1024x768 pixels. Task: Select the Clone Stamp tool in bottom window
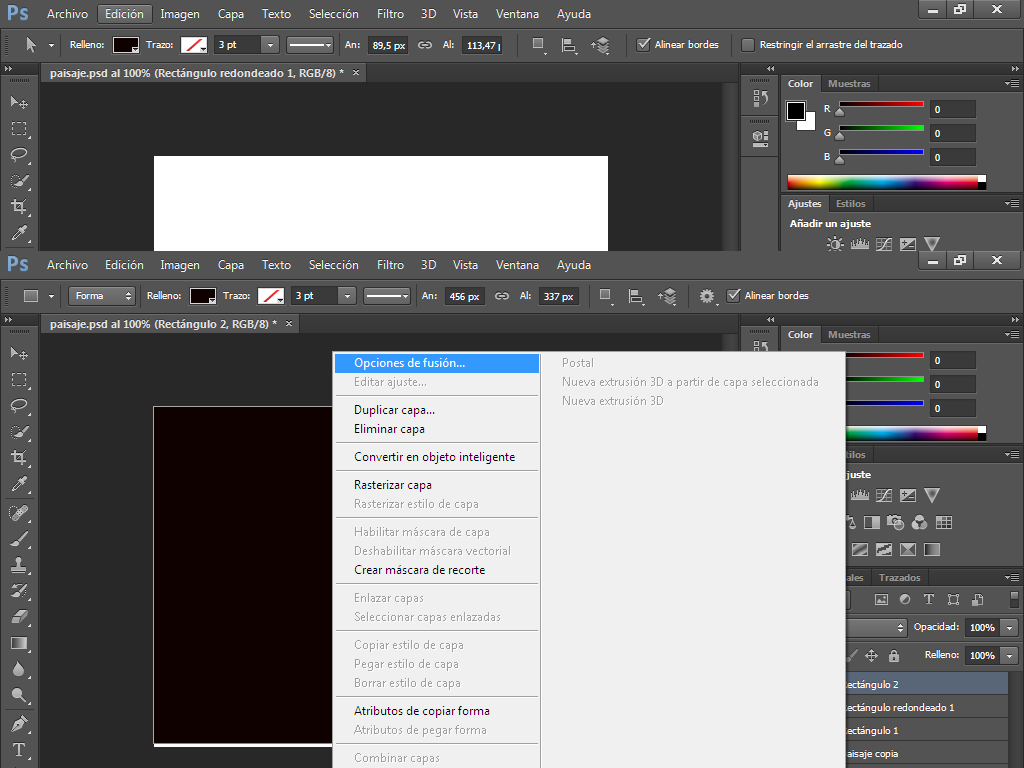19,566
